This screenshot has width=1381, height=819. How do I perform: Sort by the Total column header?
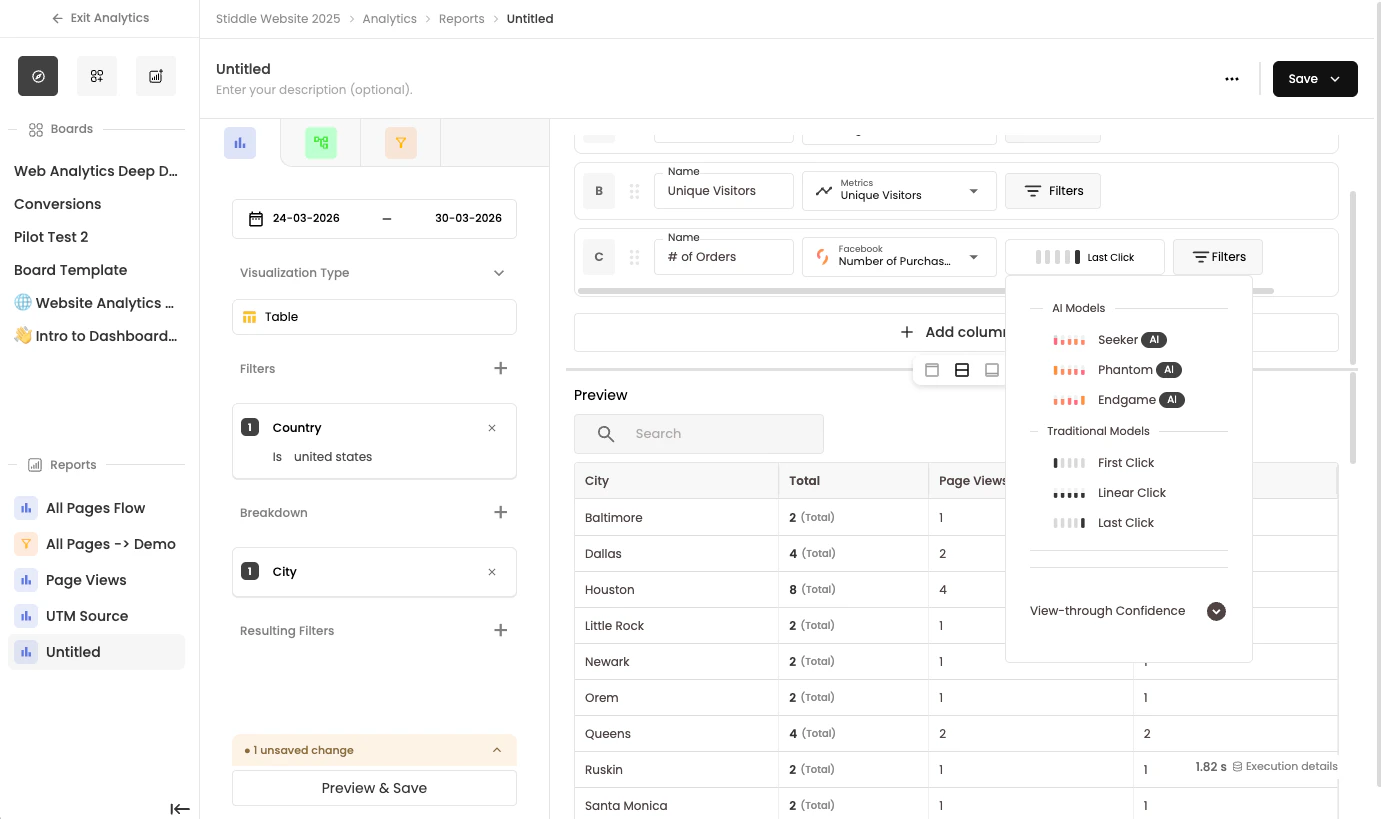point(853,481)
